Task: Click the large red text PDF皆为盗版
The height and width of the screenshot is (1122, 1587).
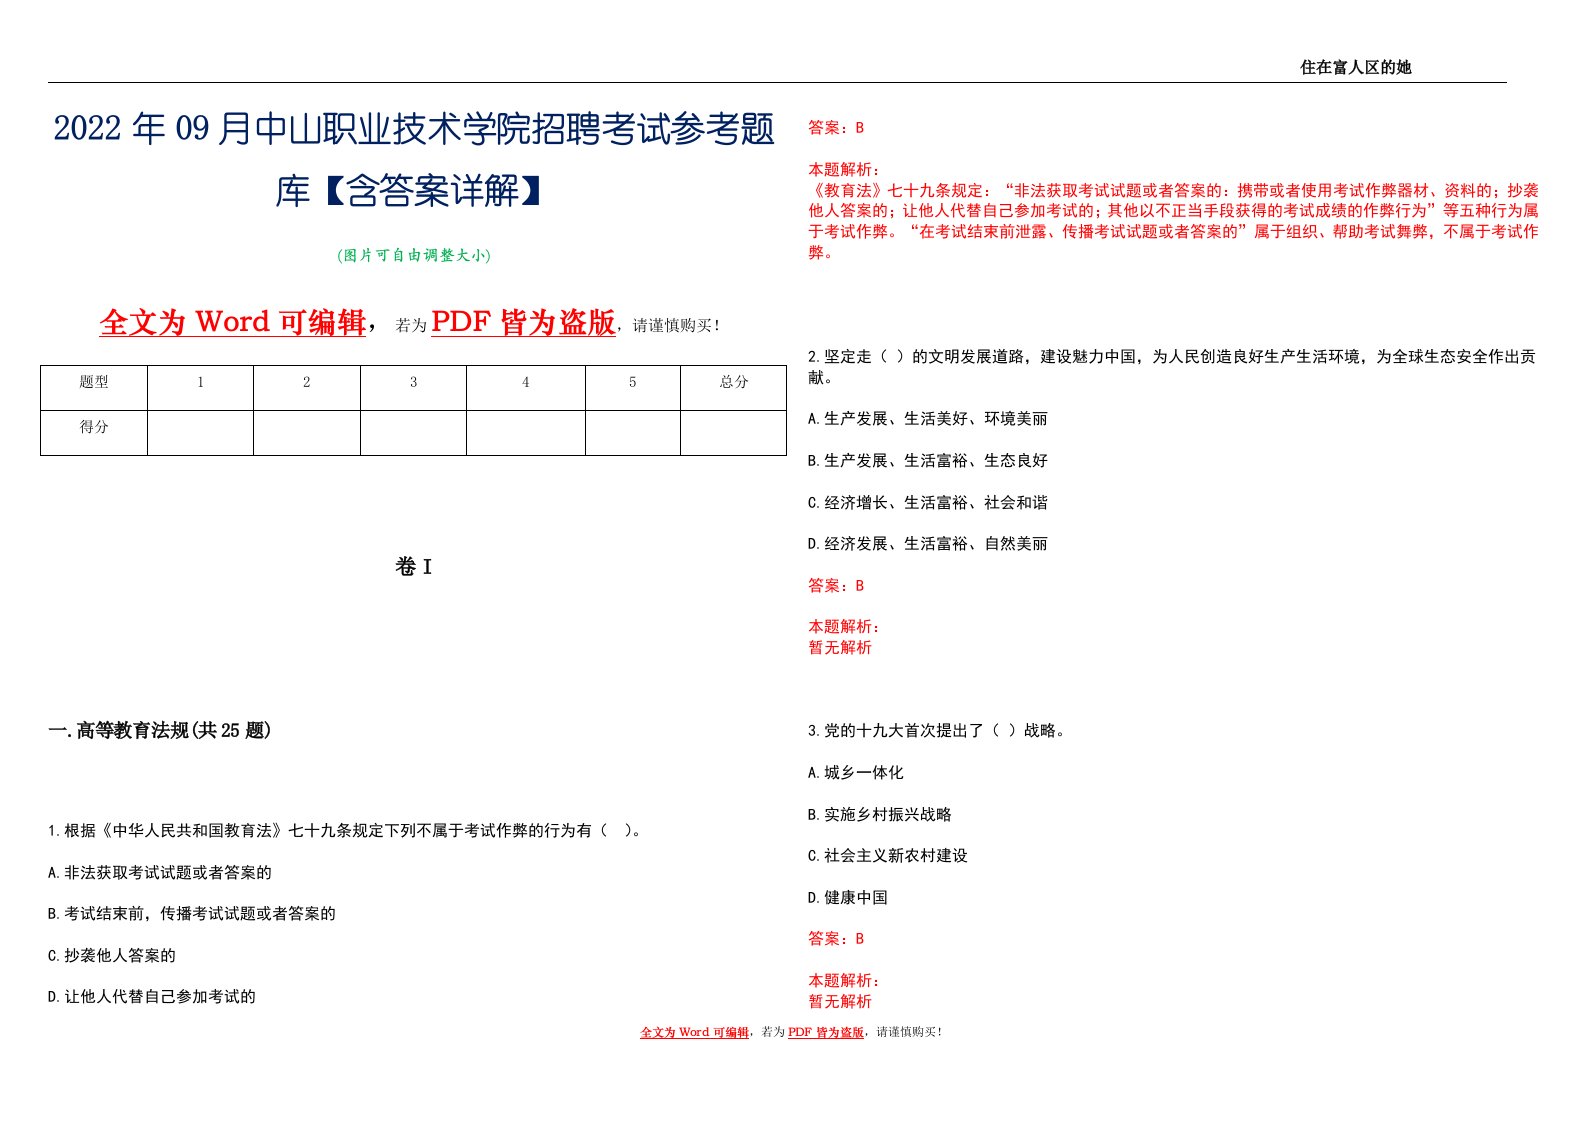Action: tap(523, 322)
